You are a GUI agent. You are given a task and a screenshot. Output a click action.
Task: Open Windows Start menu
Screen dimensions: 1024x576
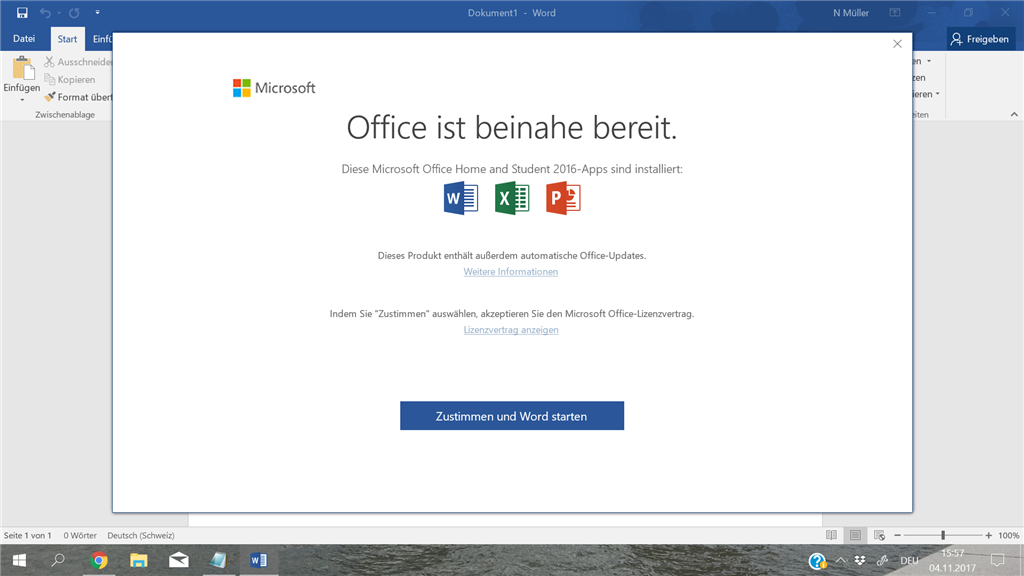(20, 560)
